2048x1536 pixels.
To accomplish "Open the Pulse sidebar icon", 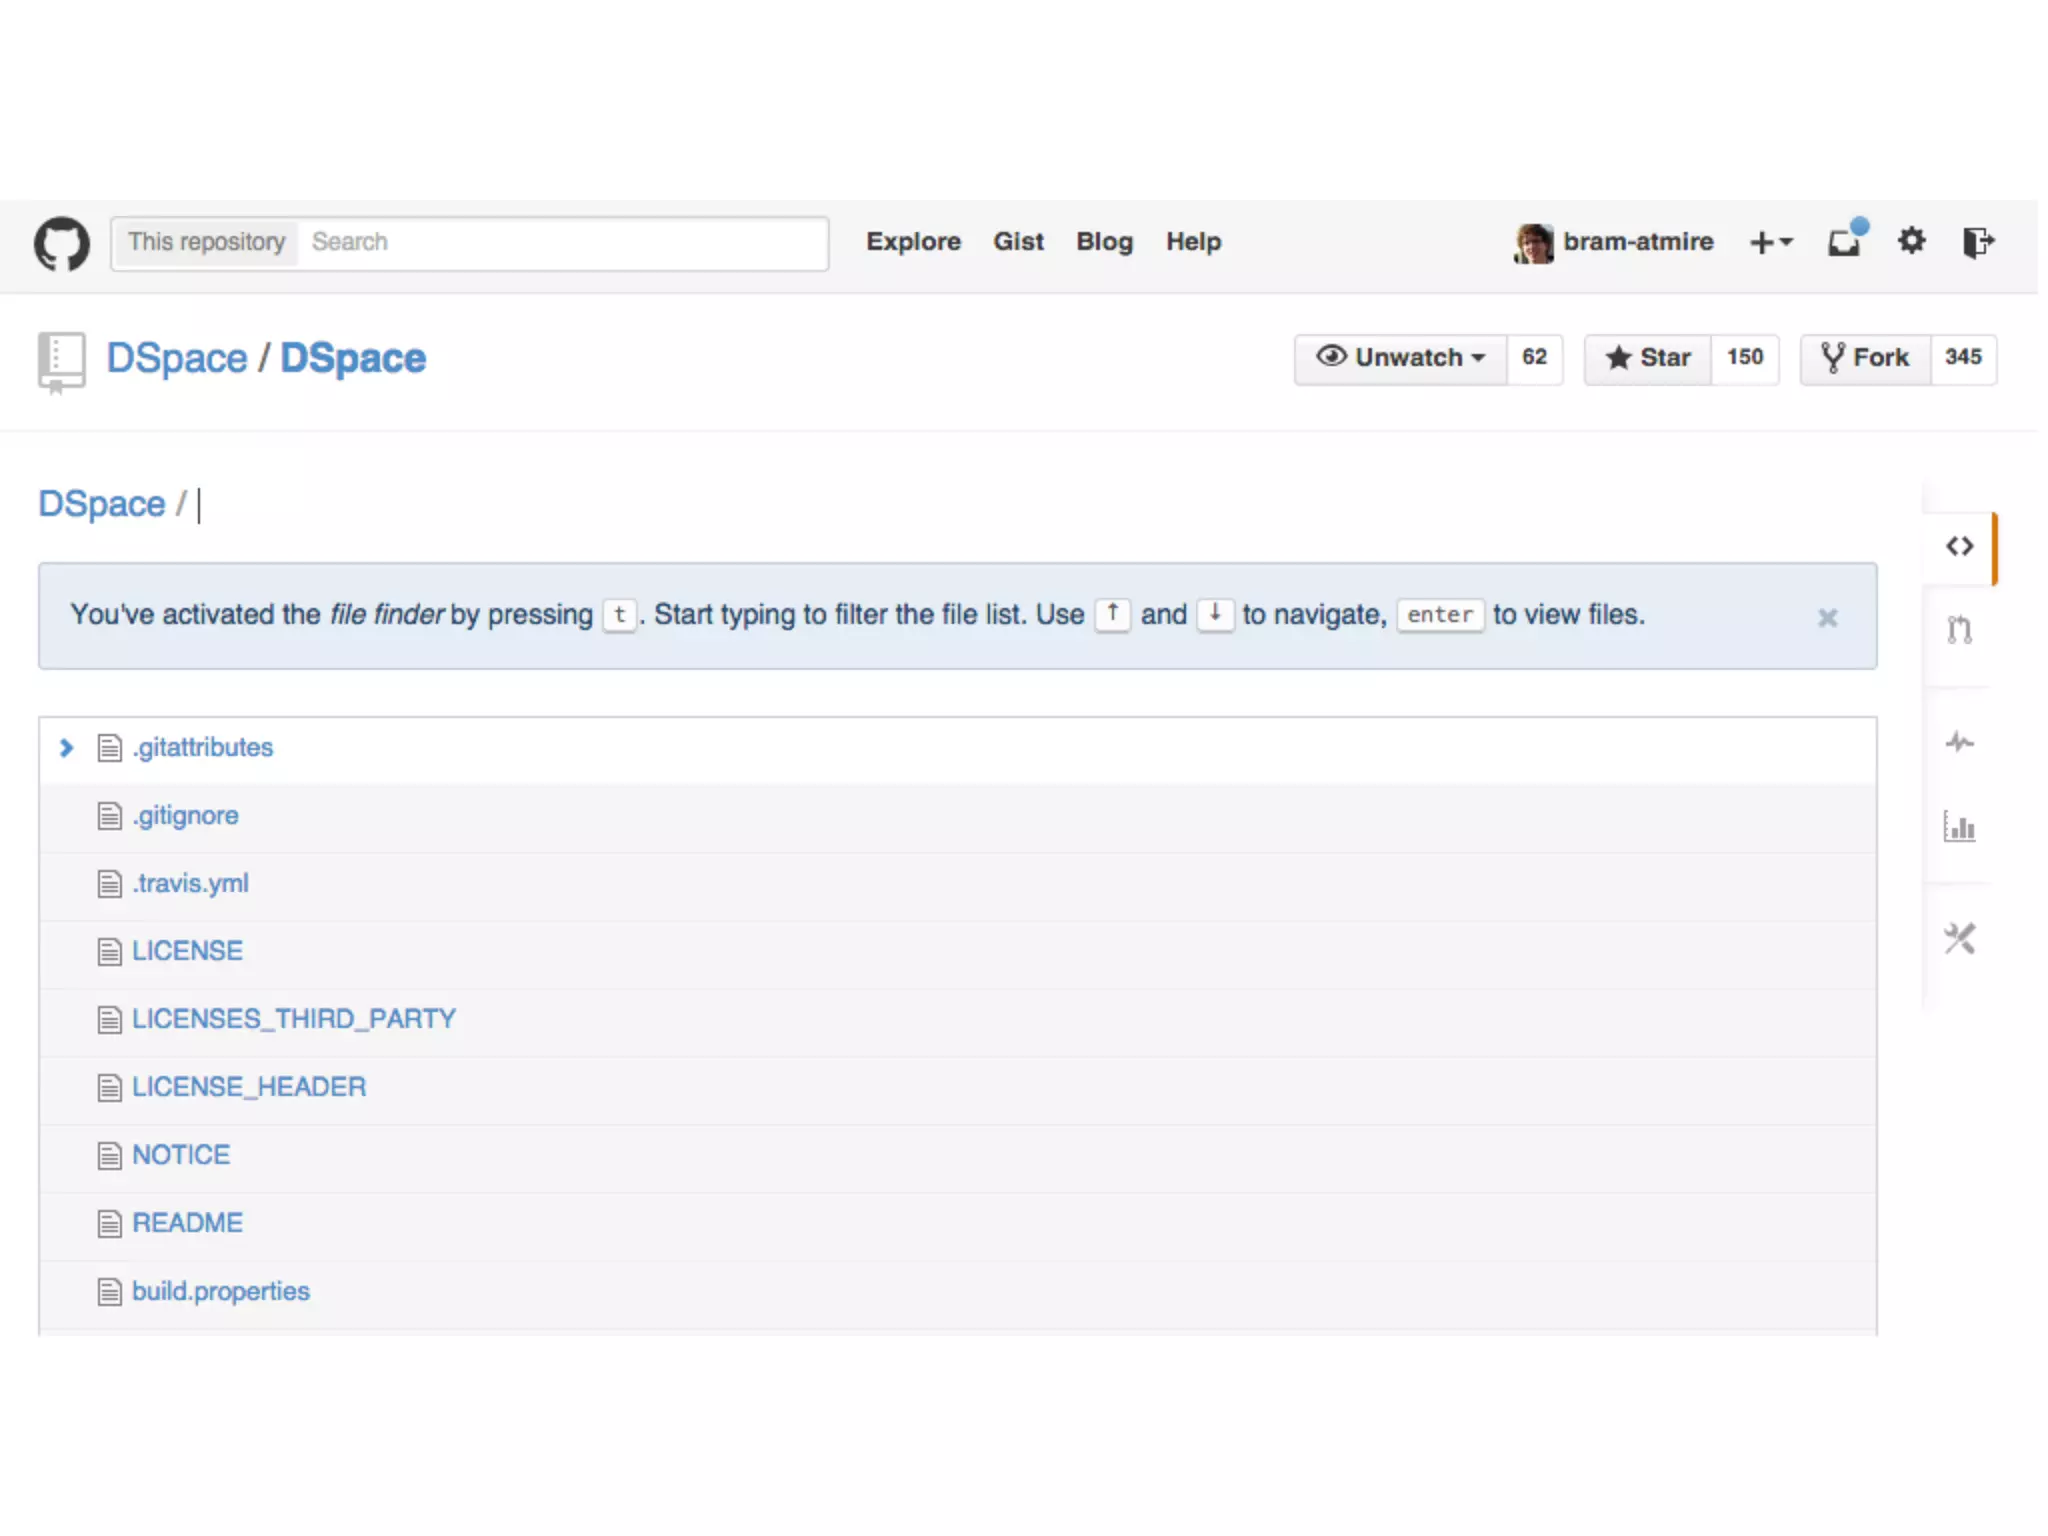I will click(1959, 742).
